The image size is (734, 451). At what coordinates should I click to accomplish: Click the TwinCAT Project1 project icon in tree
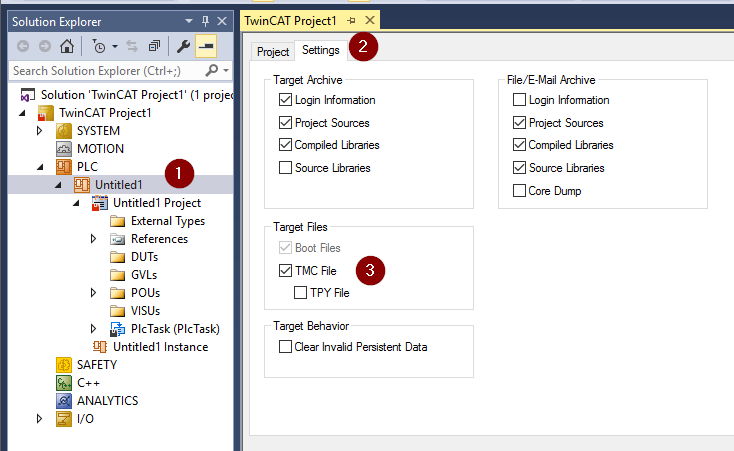(45, 113)
